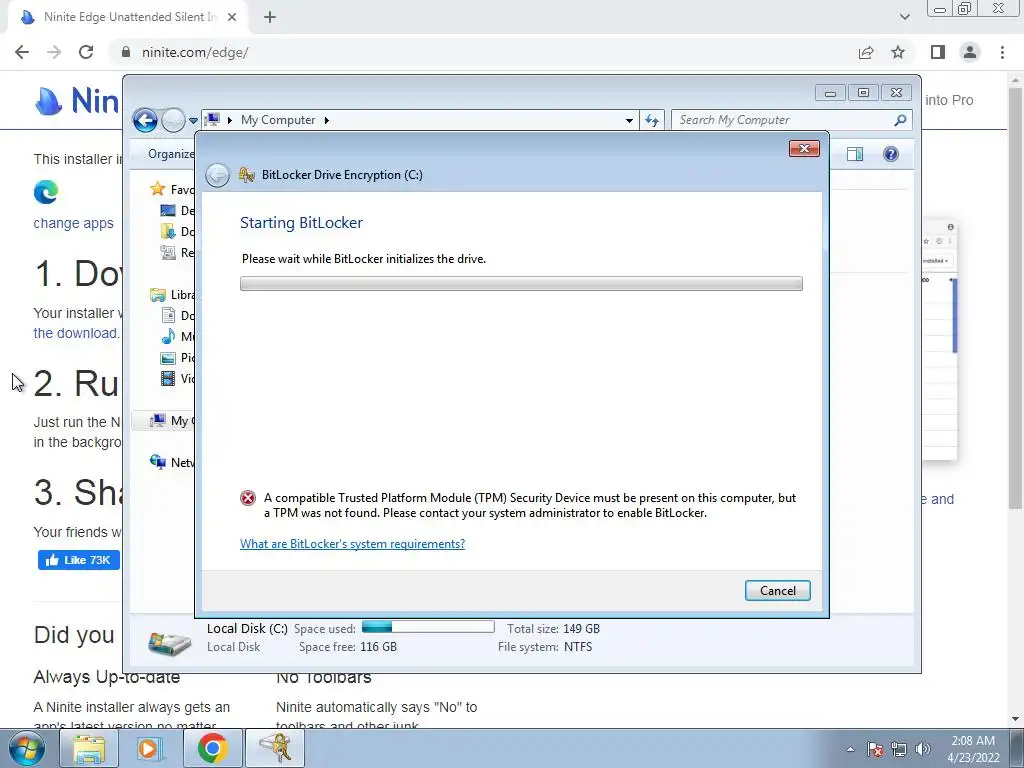
Task: Close the Ninite Edge Chrome tab
Action: pos(232,18)
